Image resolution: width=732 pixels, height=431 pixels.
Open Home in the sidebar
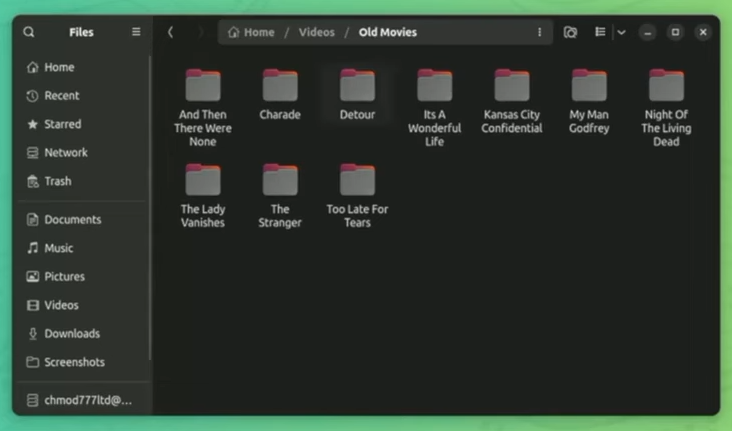click(82, 67)
